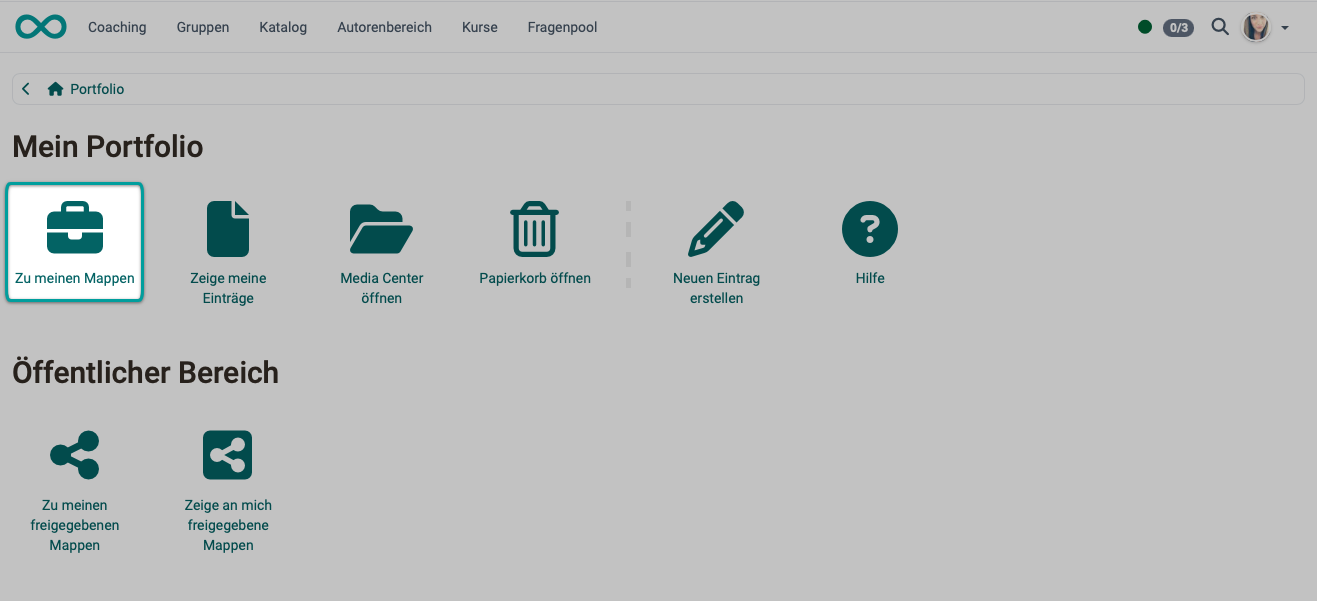1317x601 pixels.
Task: Click the Papierkorb öffnen label
Action: point(535,278)
